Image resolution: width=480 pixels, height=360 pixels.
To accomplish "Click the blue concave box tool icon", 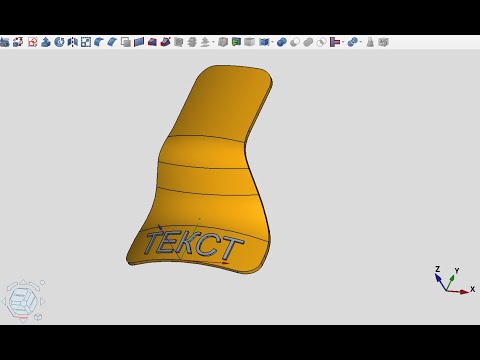I will click(264, 42).
